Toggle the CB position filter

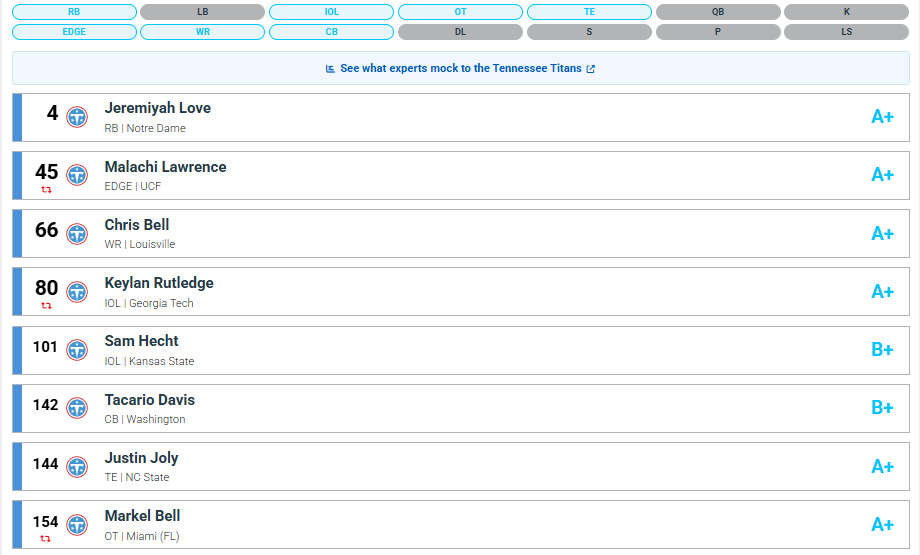(x=332, y=32)
